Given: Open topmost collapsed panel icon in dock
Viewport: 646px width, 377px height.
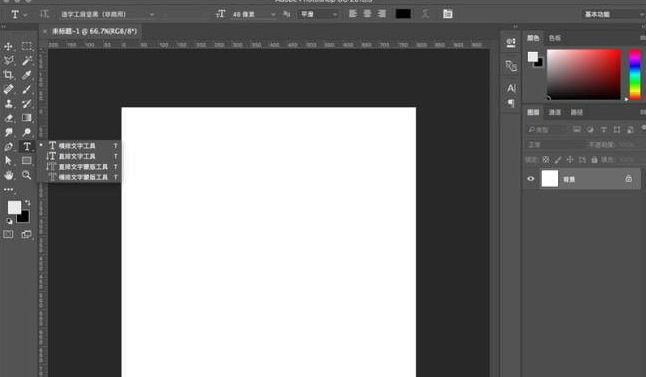Looking at the screenshot, I should 511,42.
